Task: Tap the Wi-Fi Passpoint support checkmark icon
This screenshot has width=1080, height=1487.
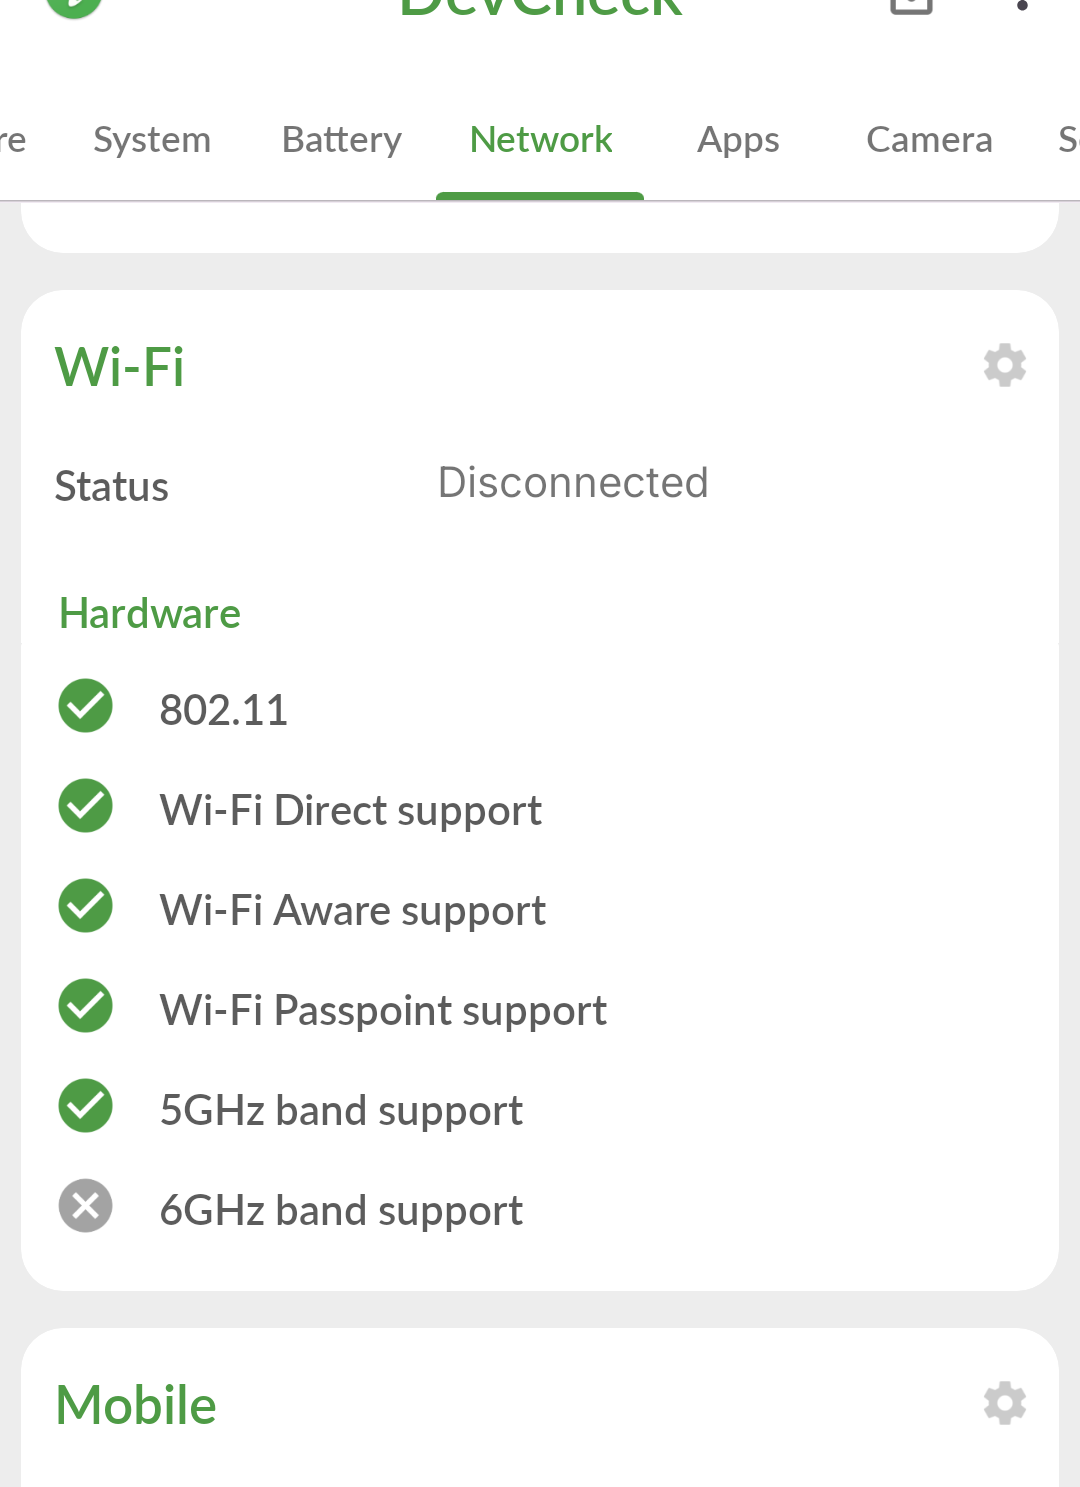Action: tap(86, 1006)
